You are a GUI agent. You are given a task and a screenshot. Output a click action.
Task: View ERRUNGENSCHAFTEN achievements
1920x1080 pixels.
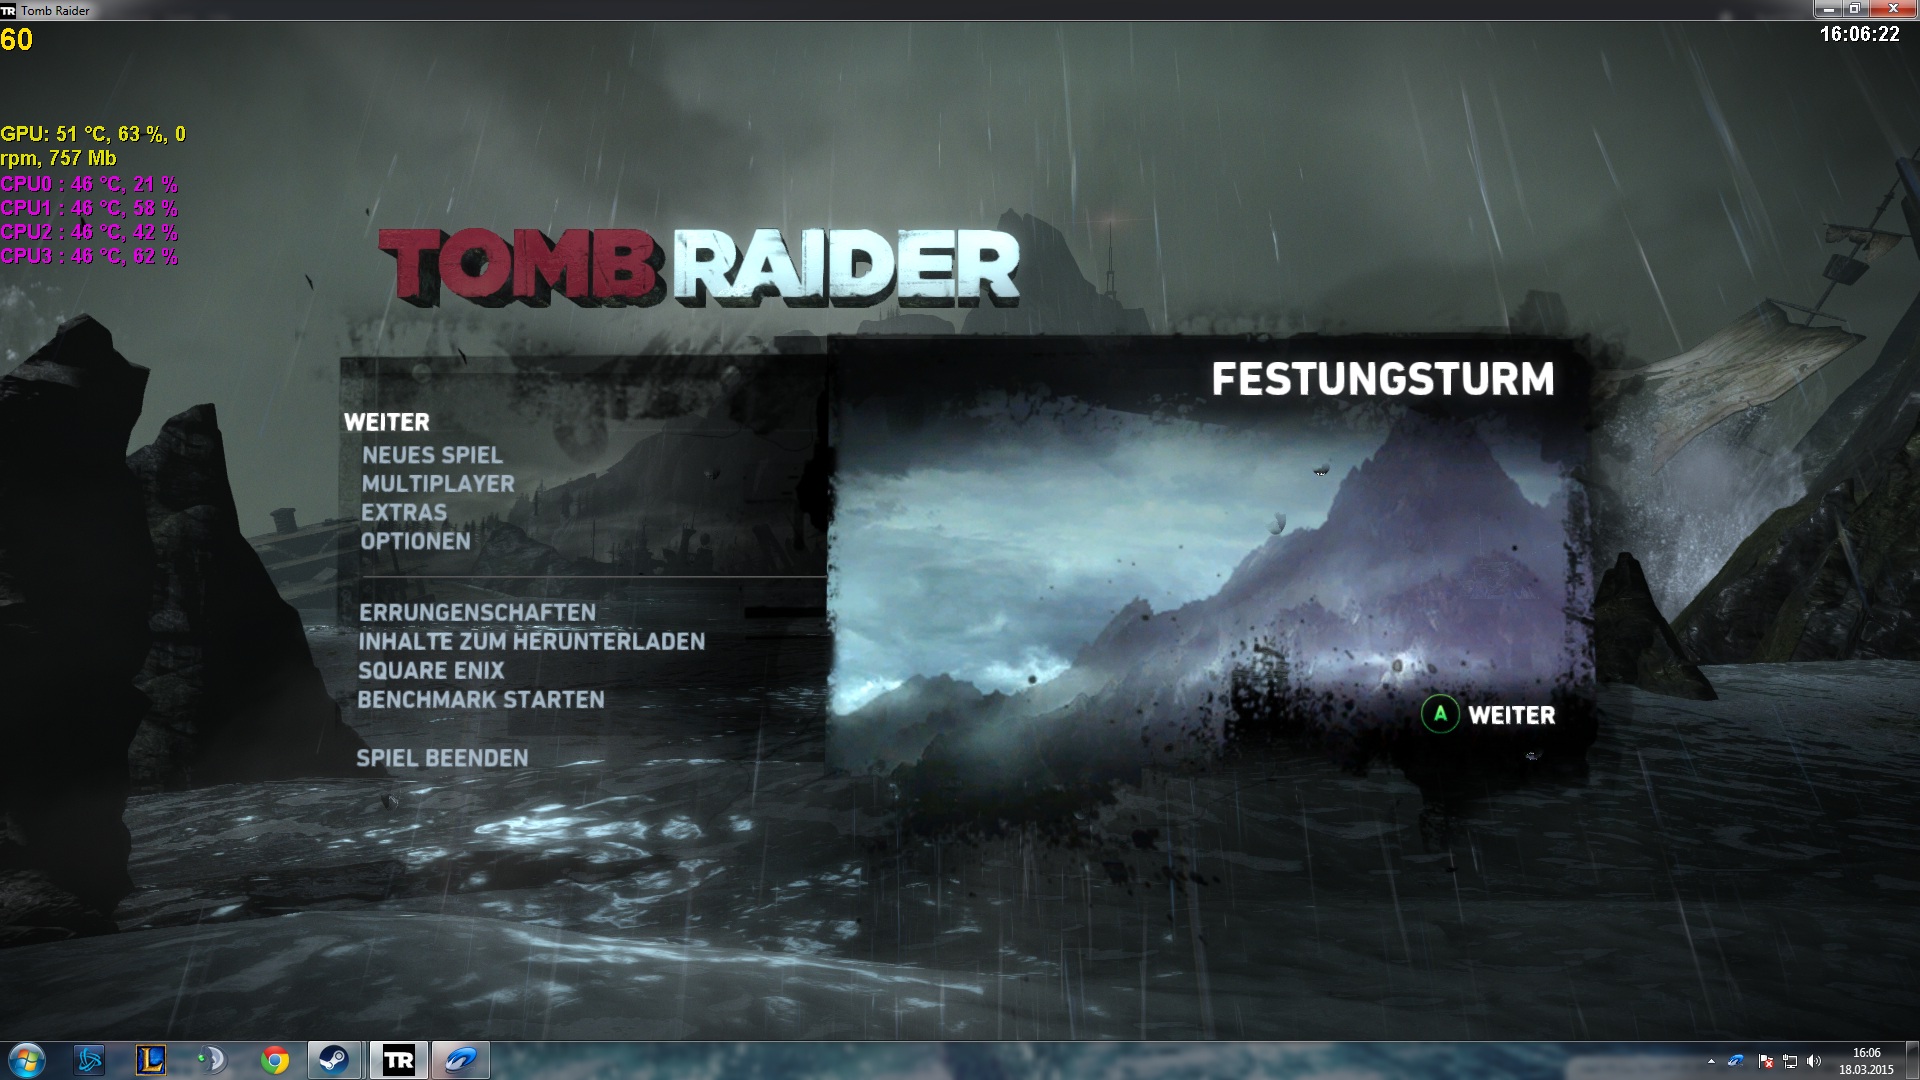477,612
